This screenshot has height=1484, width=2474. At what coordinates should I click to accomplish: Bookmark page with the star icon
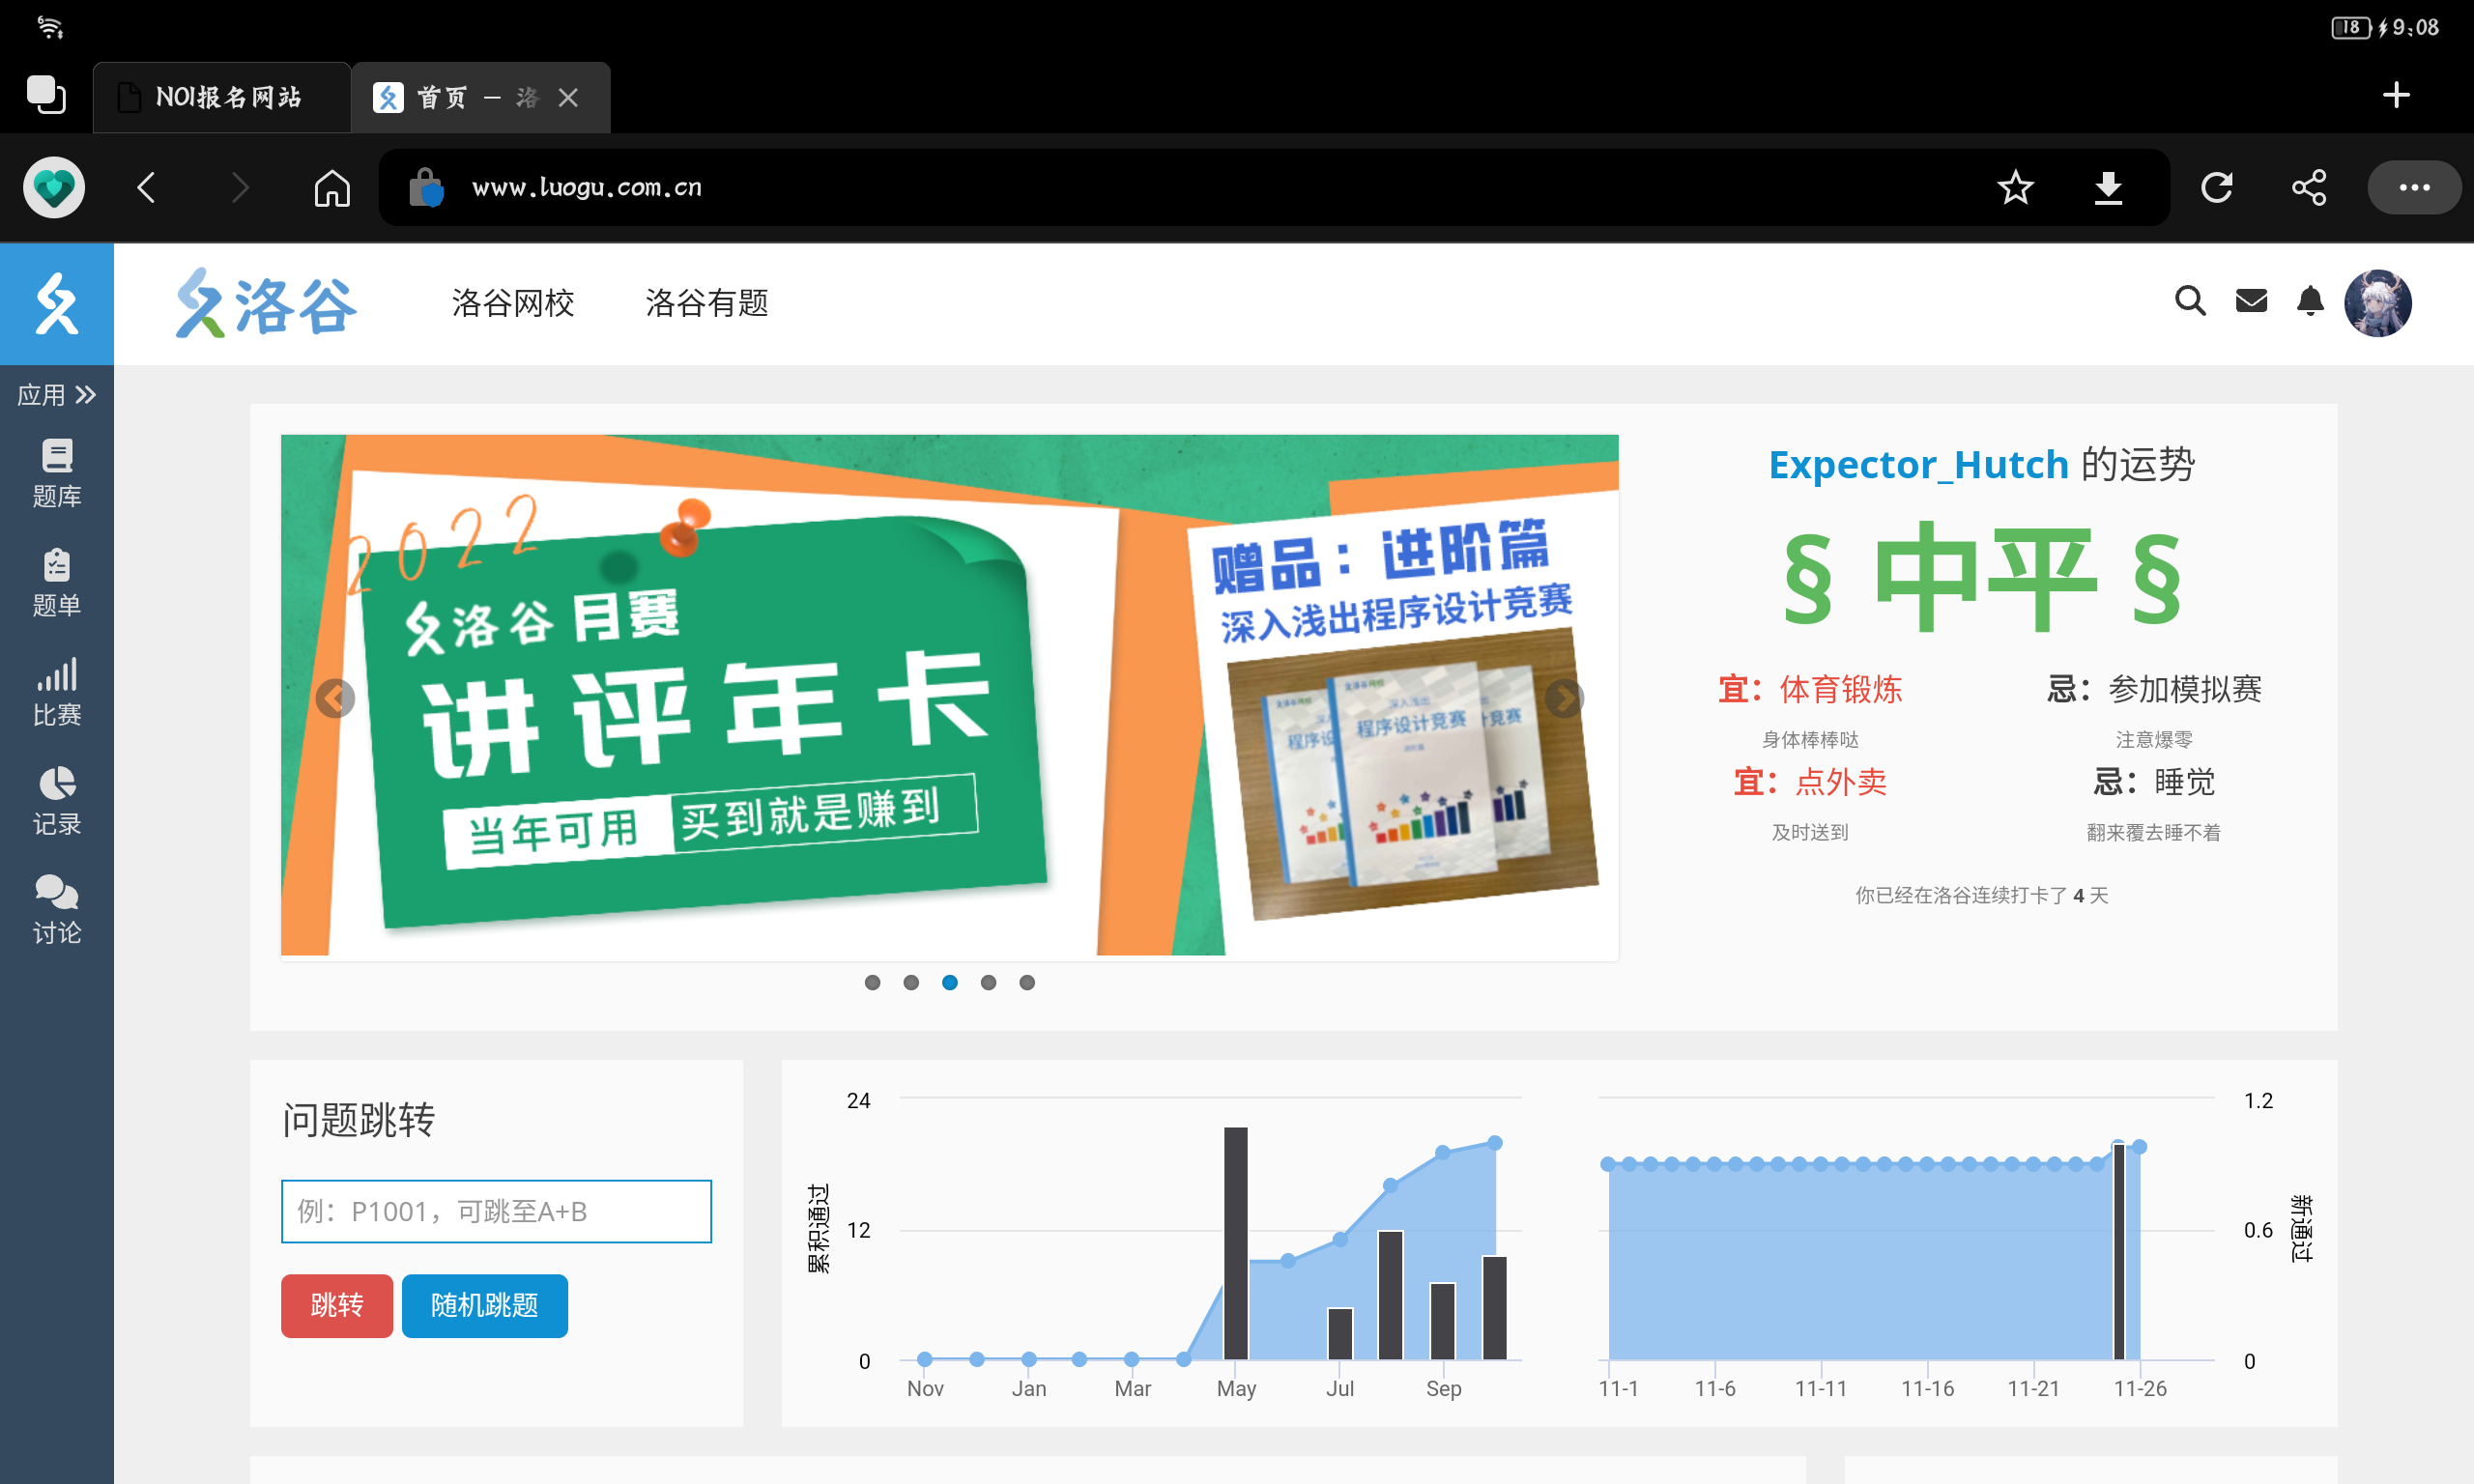pyautogui.click(x=2015, y=187)
